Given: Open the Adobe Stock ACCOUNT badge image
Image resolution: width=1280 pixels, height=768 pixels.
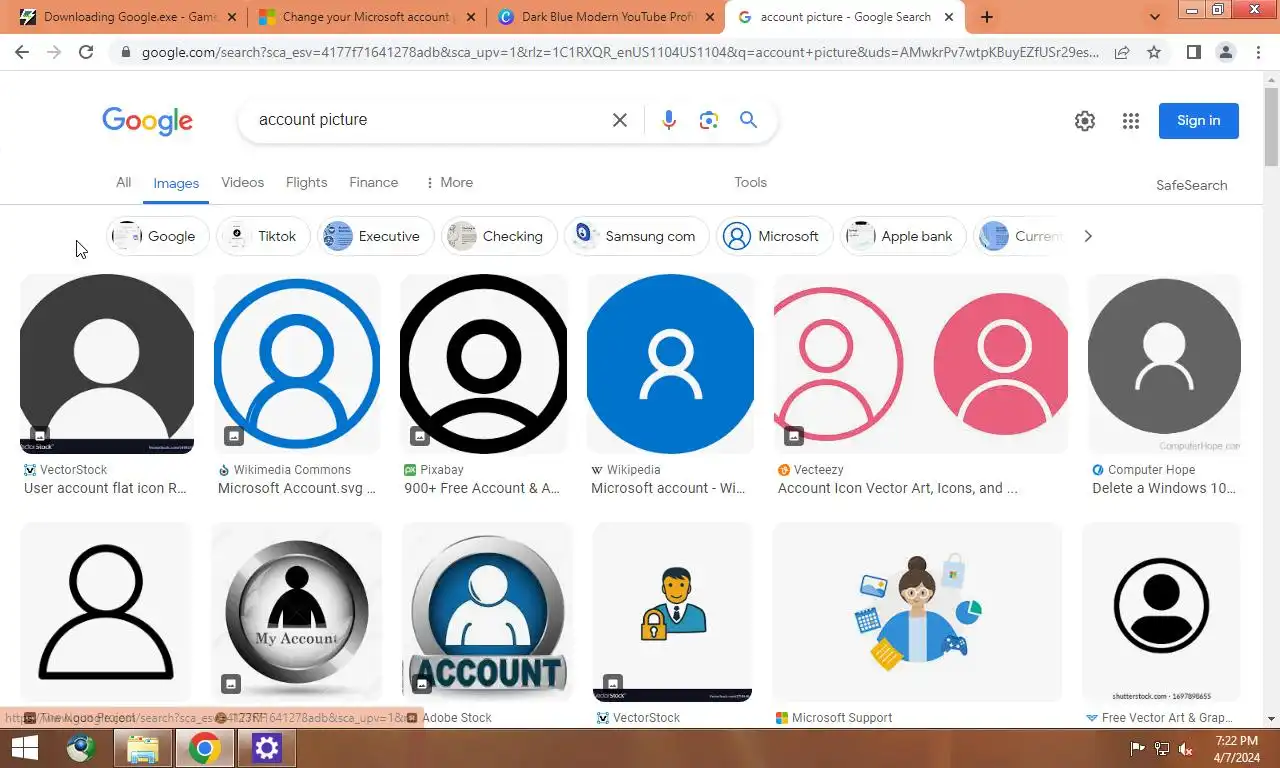Looking at the screenshot, I should [x=487, y=612].
